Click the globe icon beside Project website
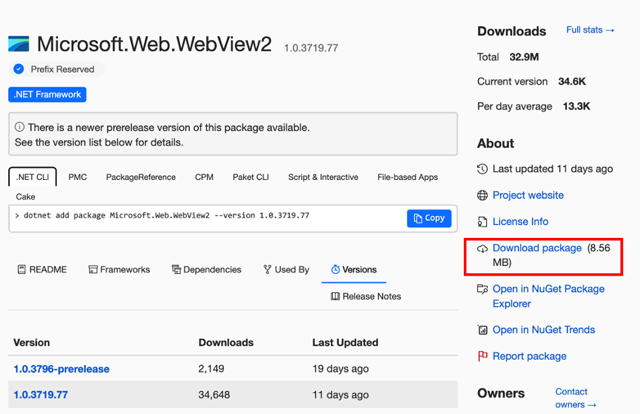 (483, 196)
